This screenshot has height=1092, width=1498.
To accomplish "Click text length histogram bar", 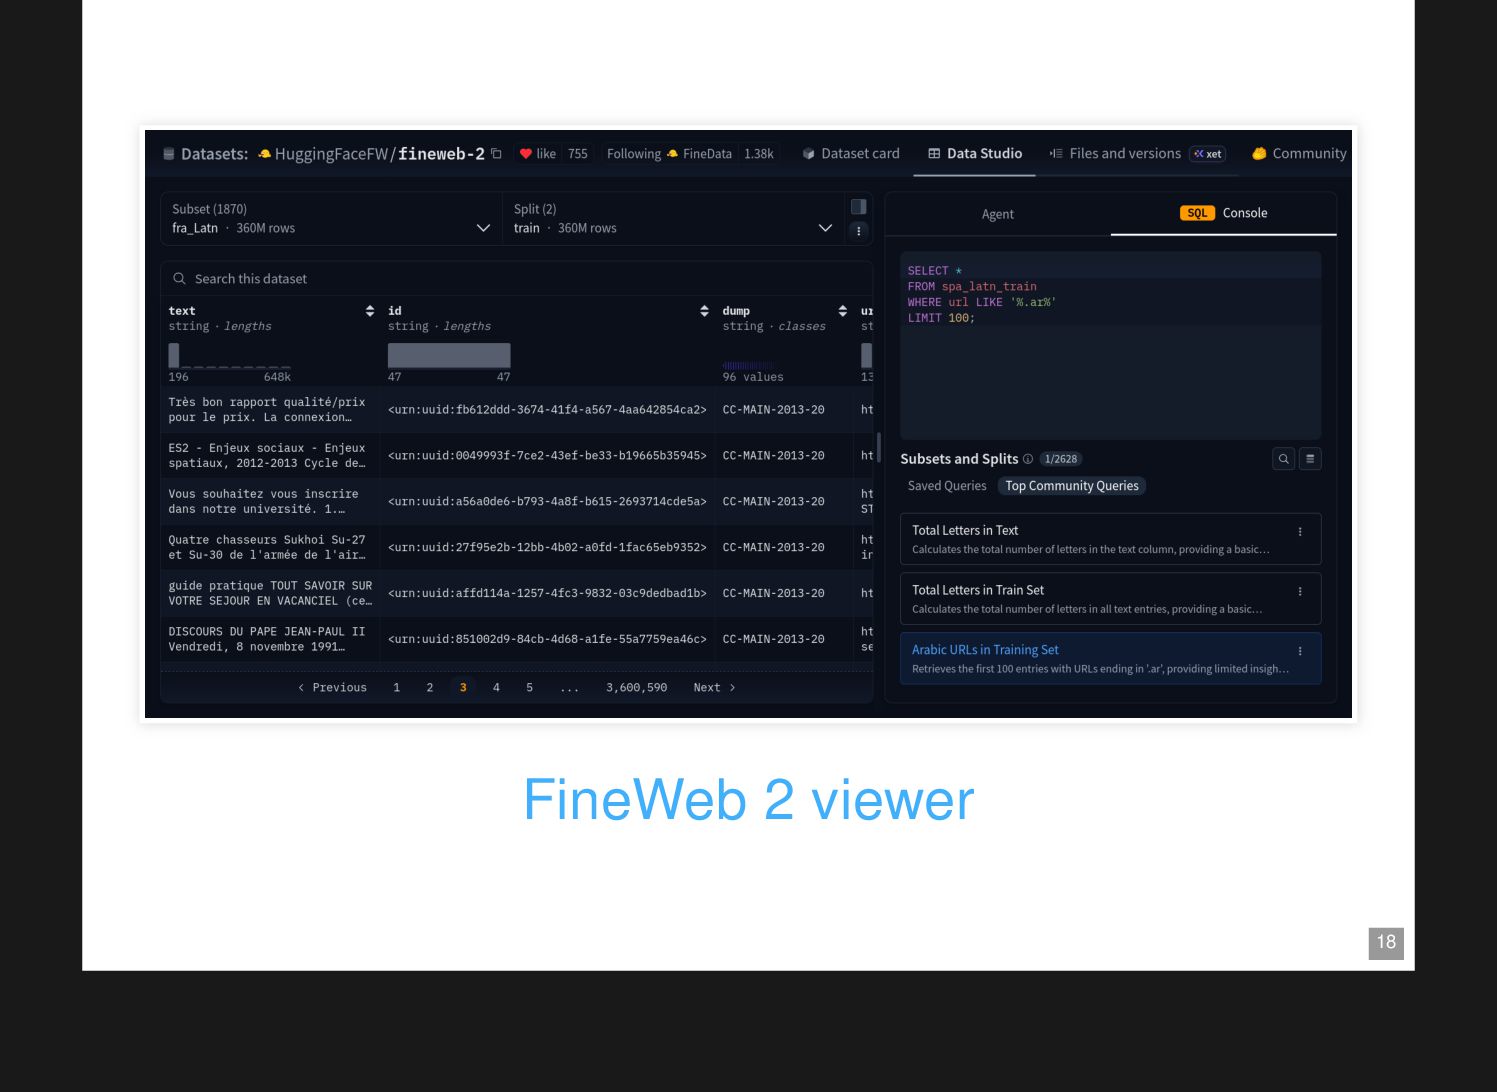I will click(x=174, y=355).
